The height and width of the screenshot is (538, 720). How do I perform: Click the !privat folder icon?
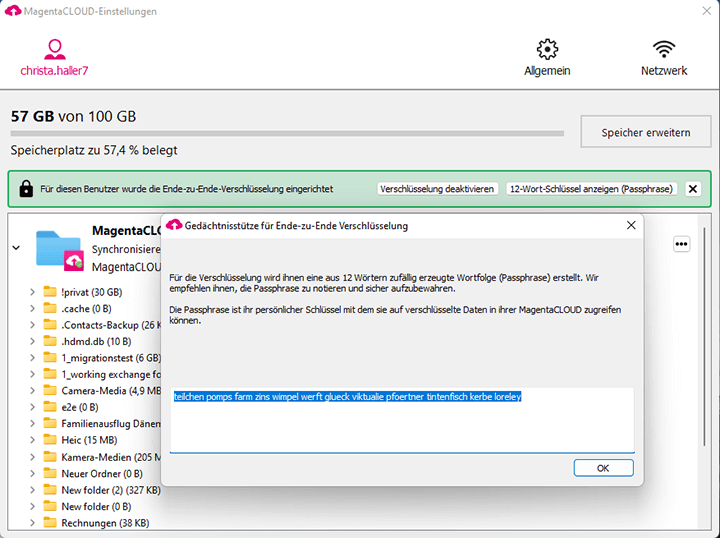[x=50, y=291]
